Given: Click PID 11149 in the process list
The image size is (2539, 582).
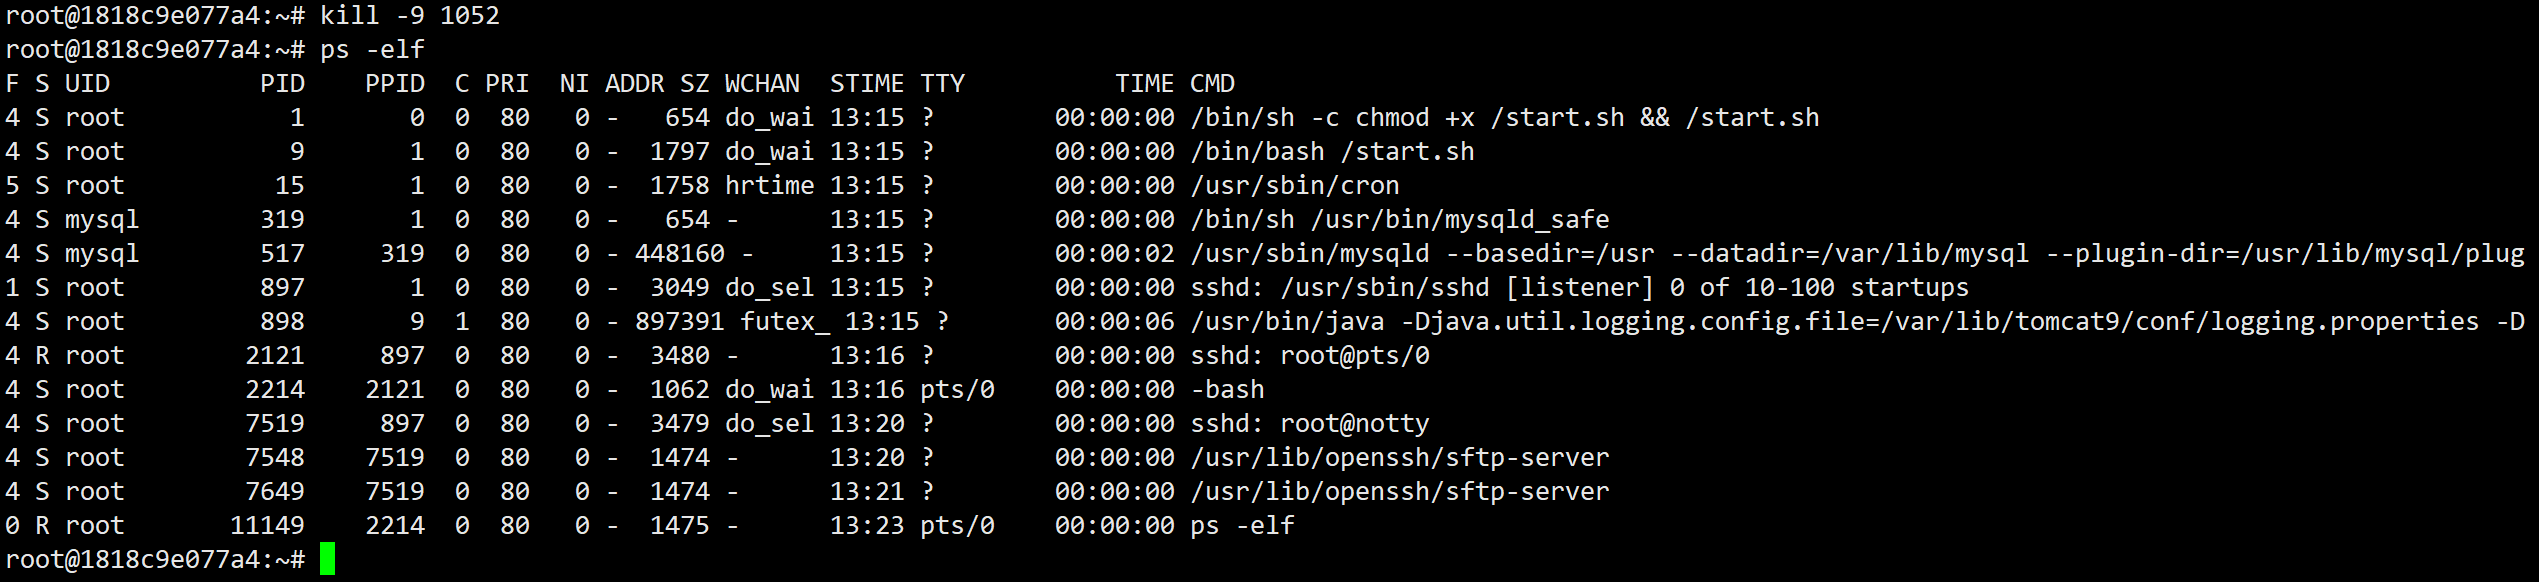Looking at the screenshot, I should pyautogui.click(x=267, y=525).
